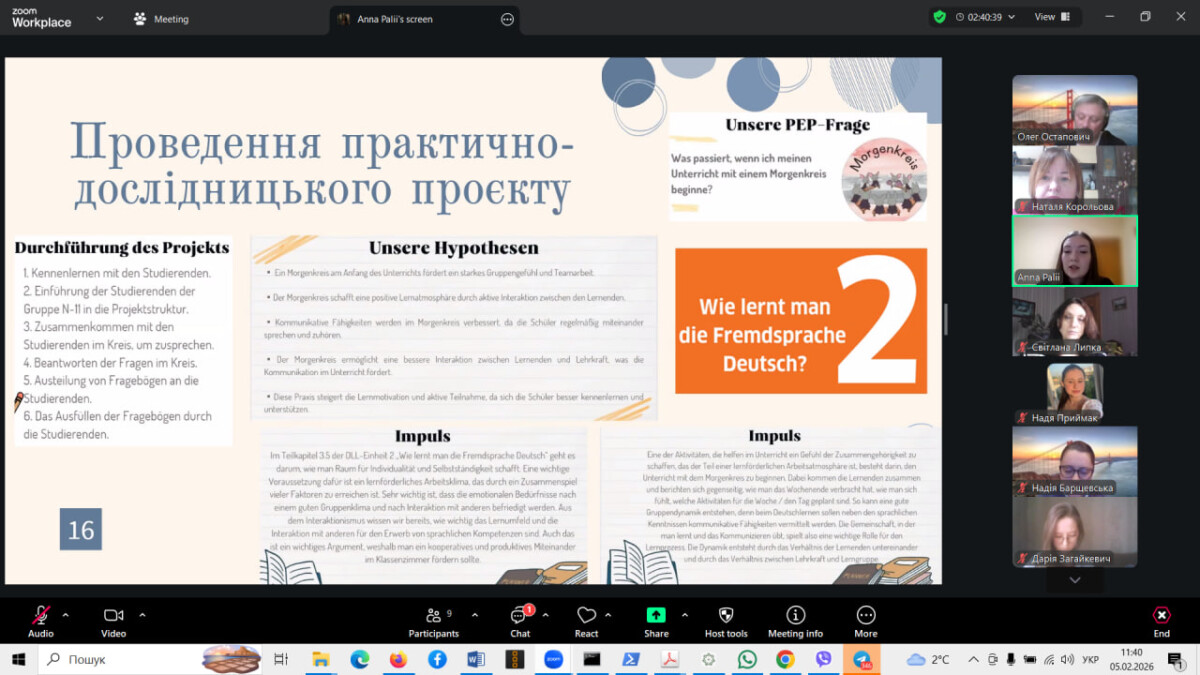1200x675 pixels.
Task: Open Meeting info
Action: click(795, 616)
